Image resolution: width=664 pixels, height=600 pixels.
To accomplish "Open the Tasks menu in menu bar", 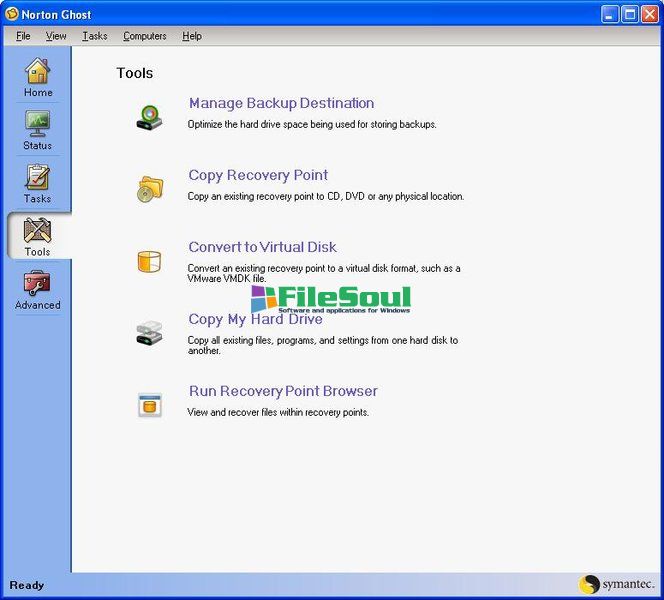I will [x=95, y=36].
